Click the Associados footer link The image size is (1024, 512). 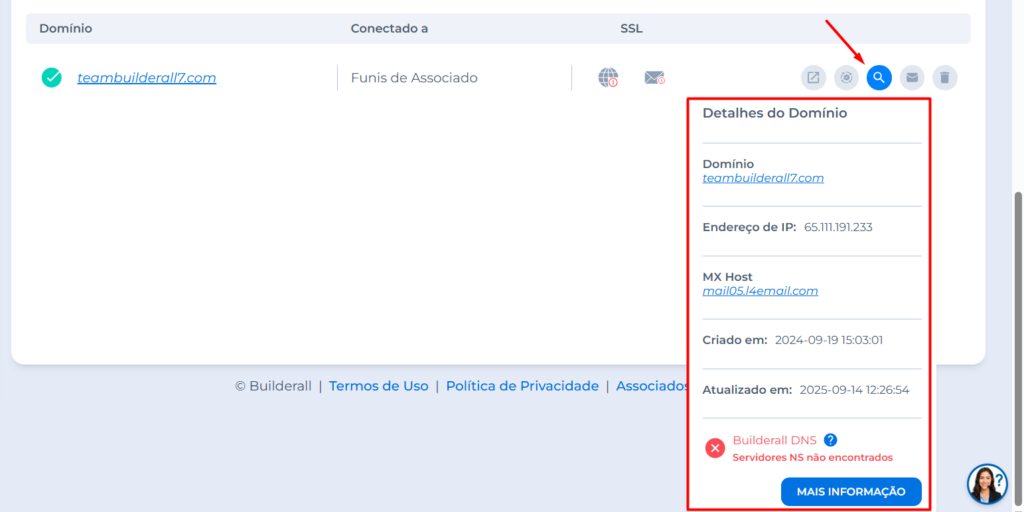[652, 386]
